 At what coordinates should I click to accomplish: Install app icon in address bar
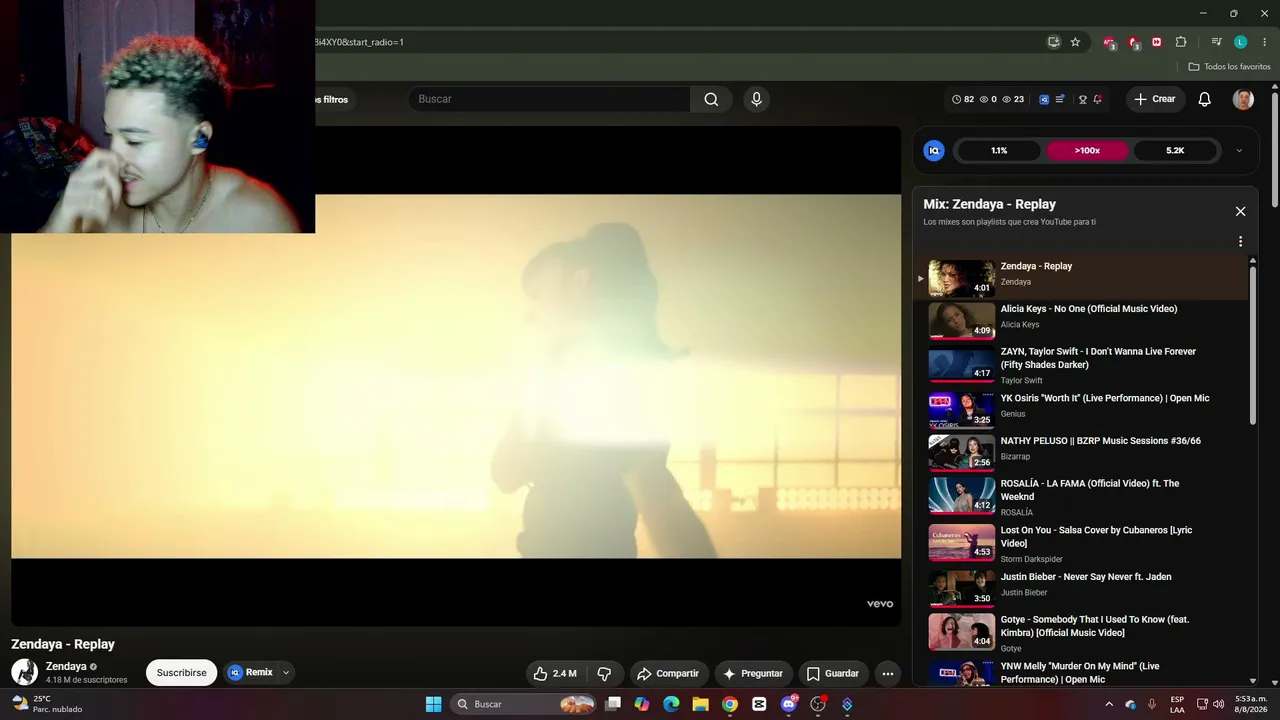click(1054, 42)
